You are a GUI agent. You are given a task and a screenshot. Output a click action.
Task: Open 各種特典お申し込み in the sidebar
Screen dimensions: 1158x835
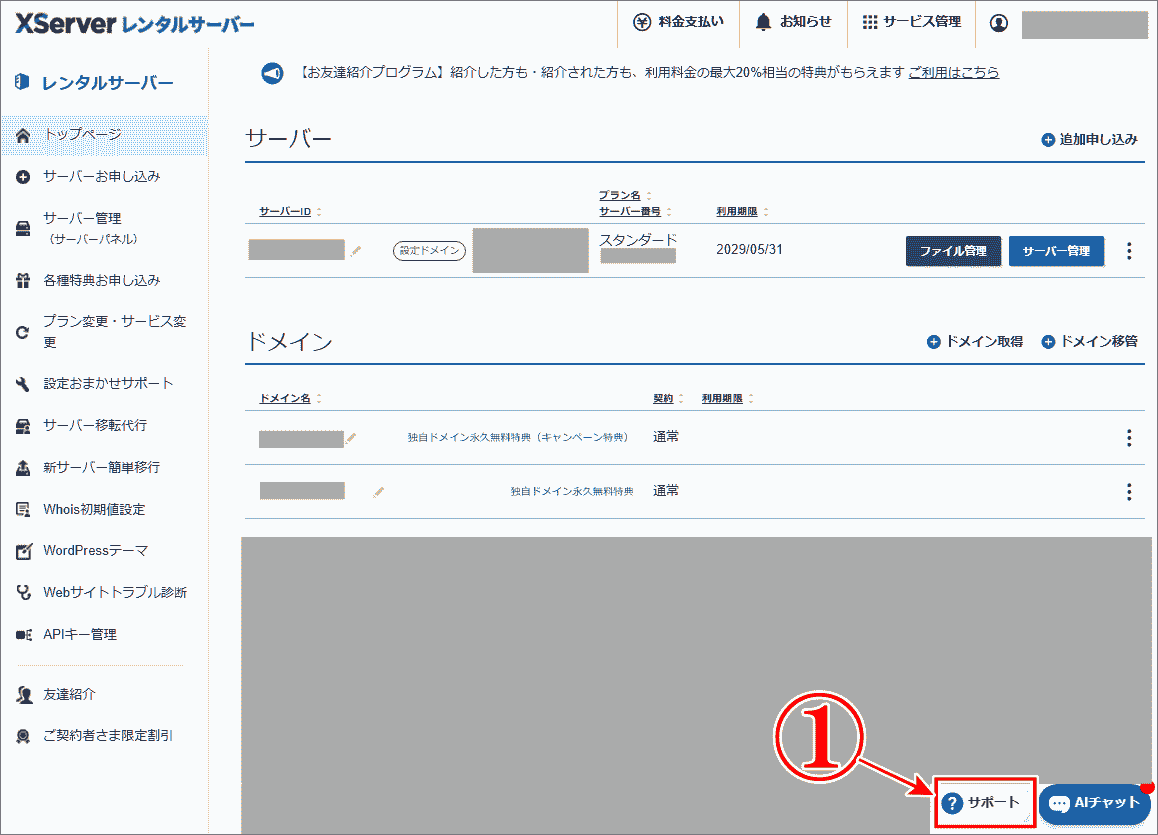(104, 281)
